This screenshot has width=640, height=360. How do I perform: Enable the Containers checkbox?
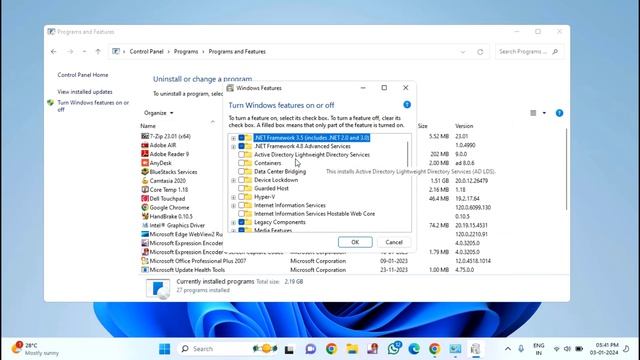(x=241, y=163)
